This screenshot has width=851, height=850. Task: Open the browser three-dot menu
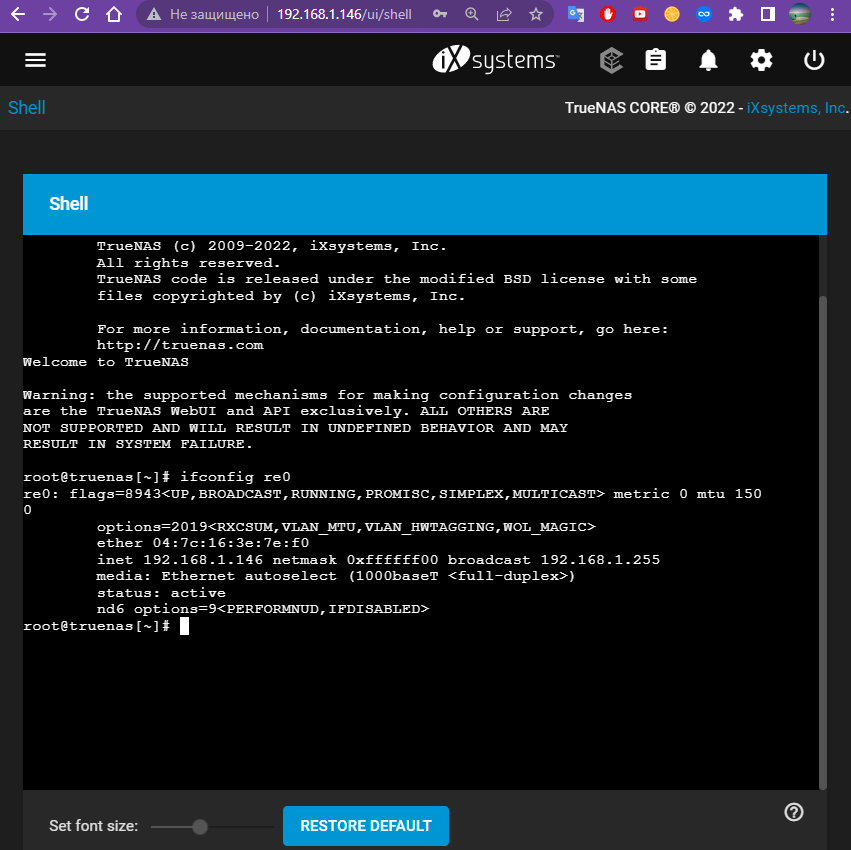pyautogui.click(x=832, y=14)
